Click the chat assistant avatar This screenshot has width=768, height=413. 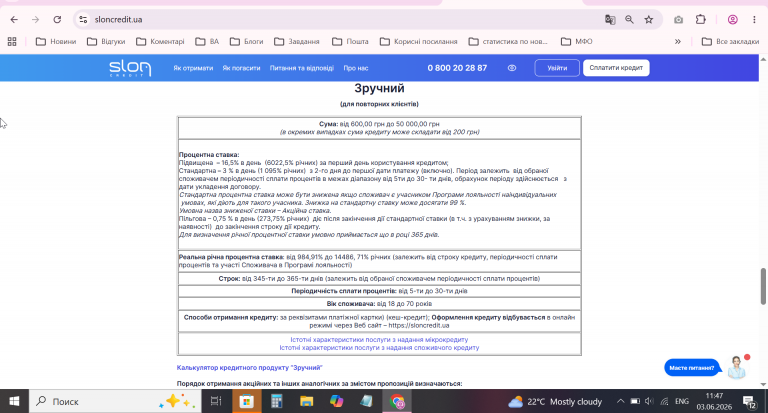coord(736,367)
